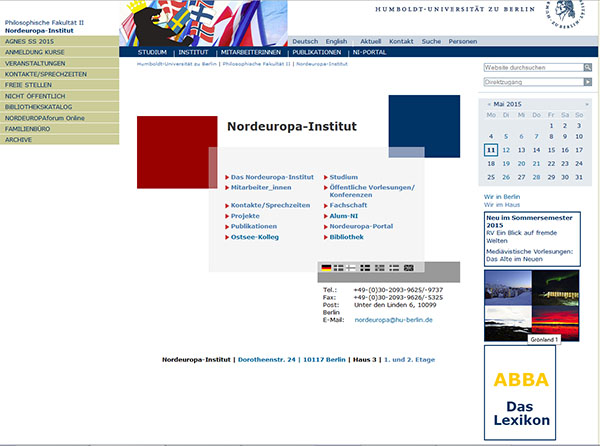Click the bear with flags banner image
The width and height of the screenshot is (600, 446).
click(203, 23)
